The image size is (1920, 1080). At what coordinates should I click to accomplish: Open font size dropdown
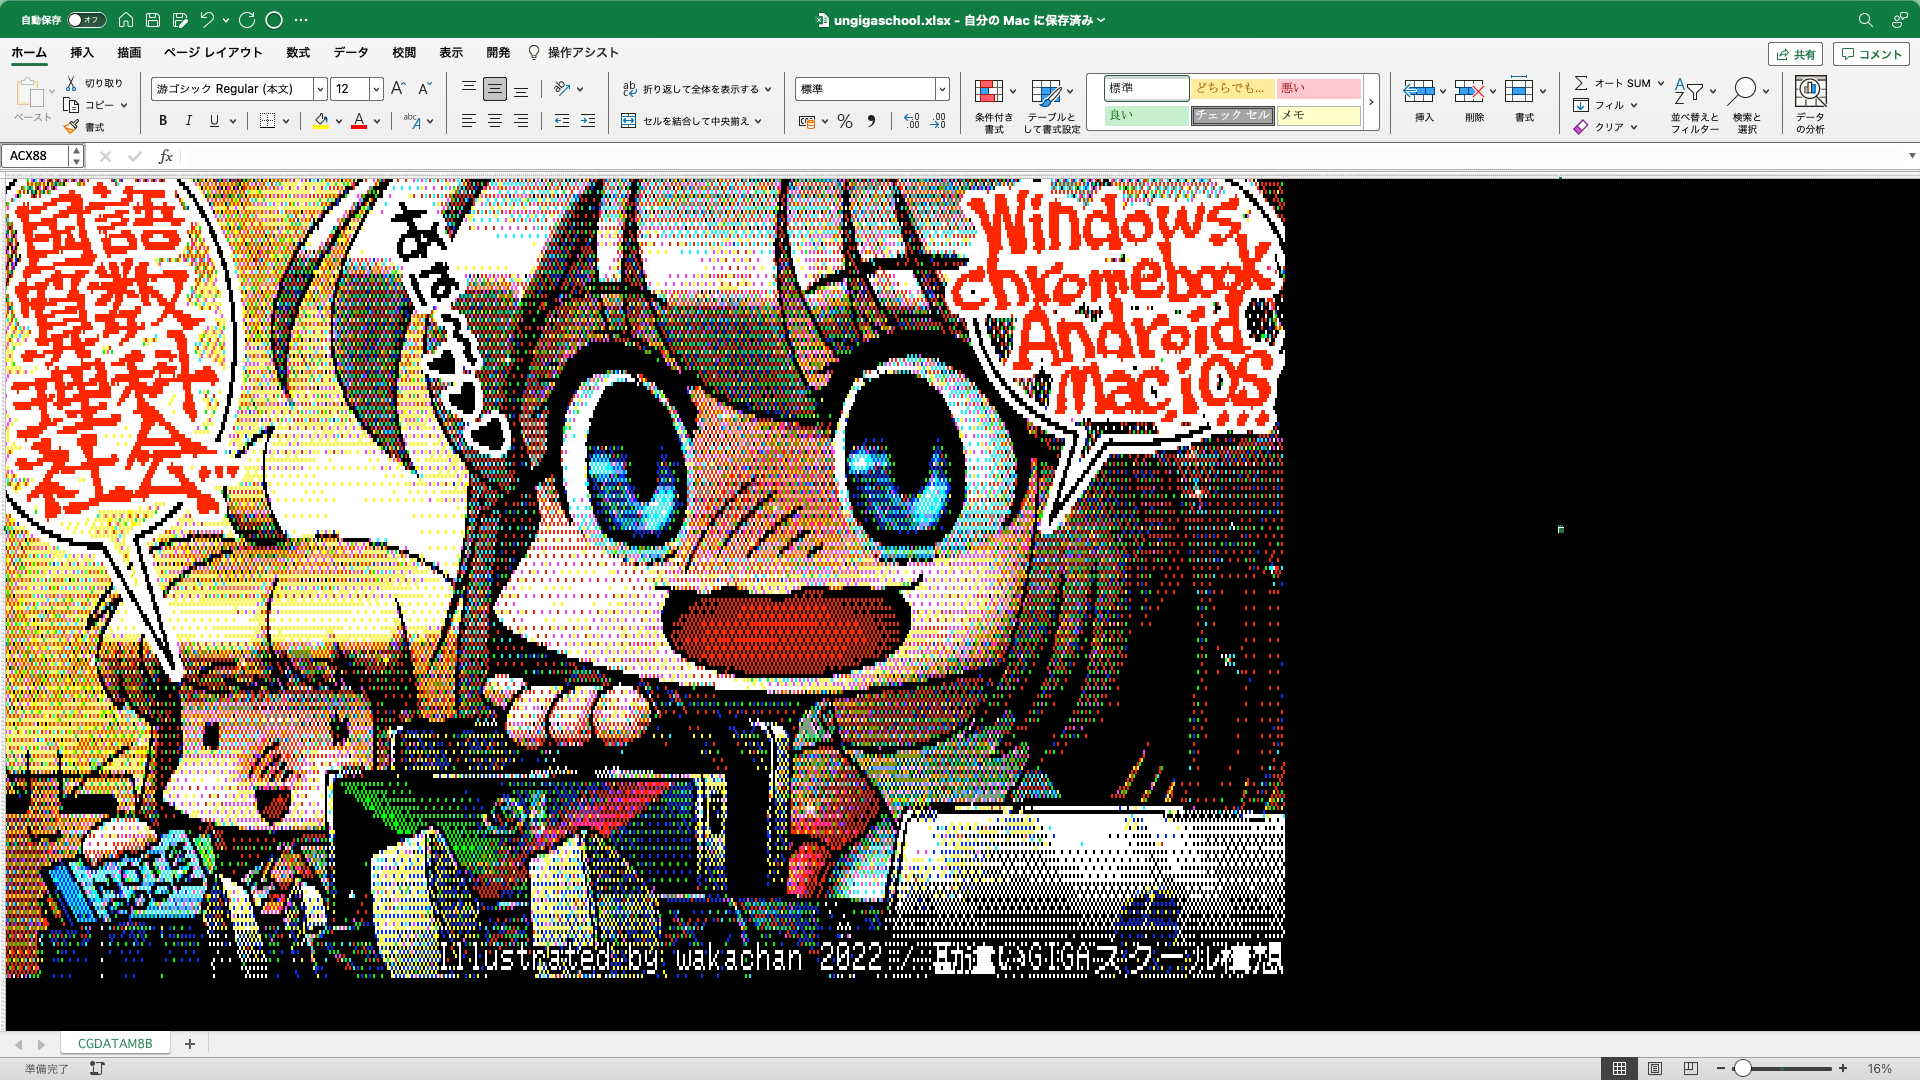click(376, 89)
